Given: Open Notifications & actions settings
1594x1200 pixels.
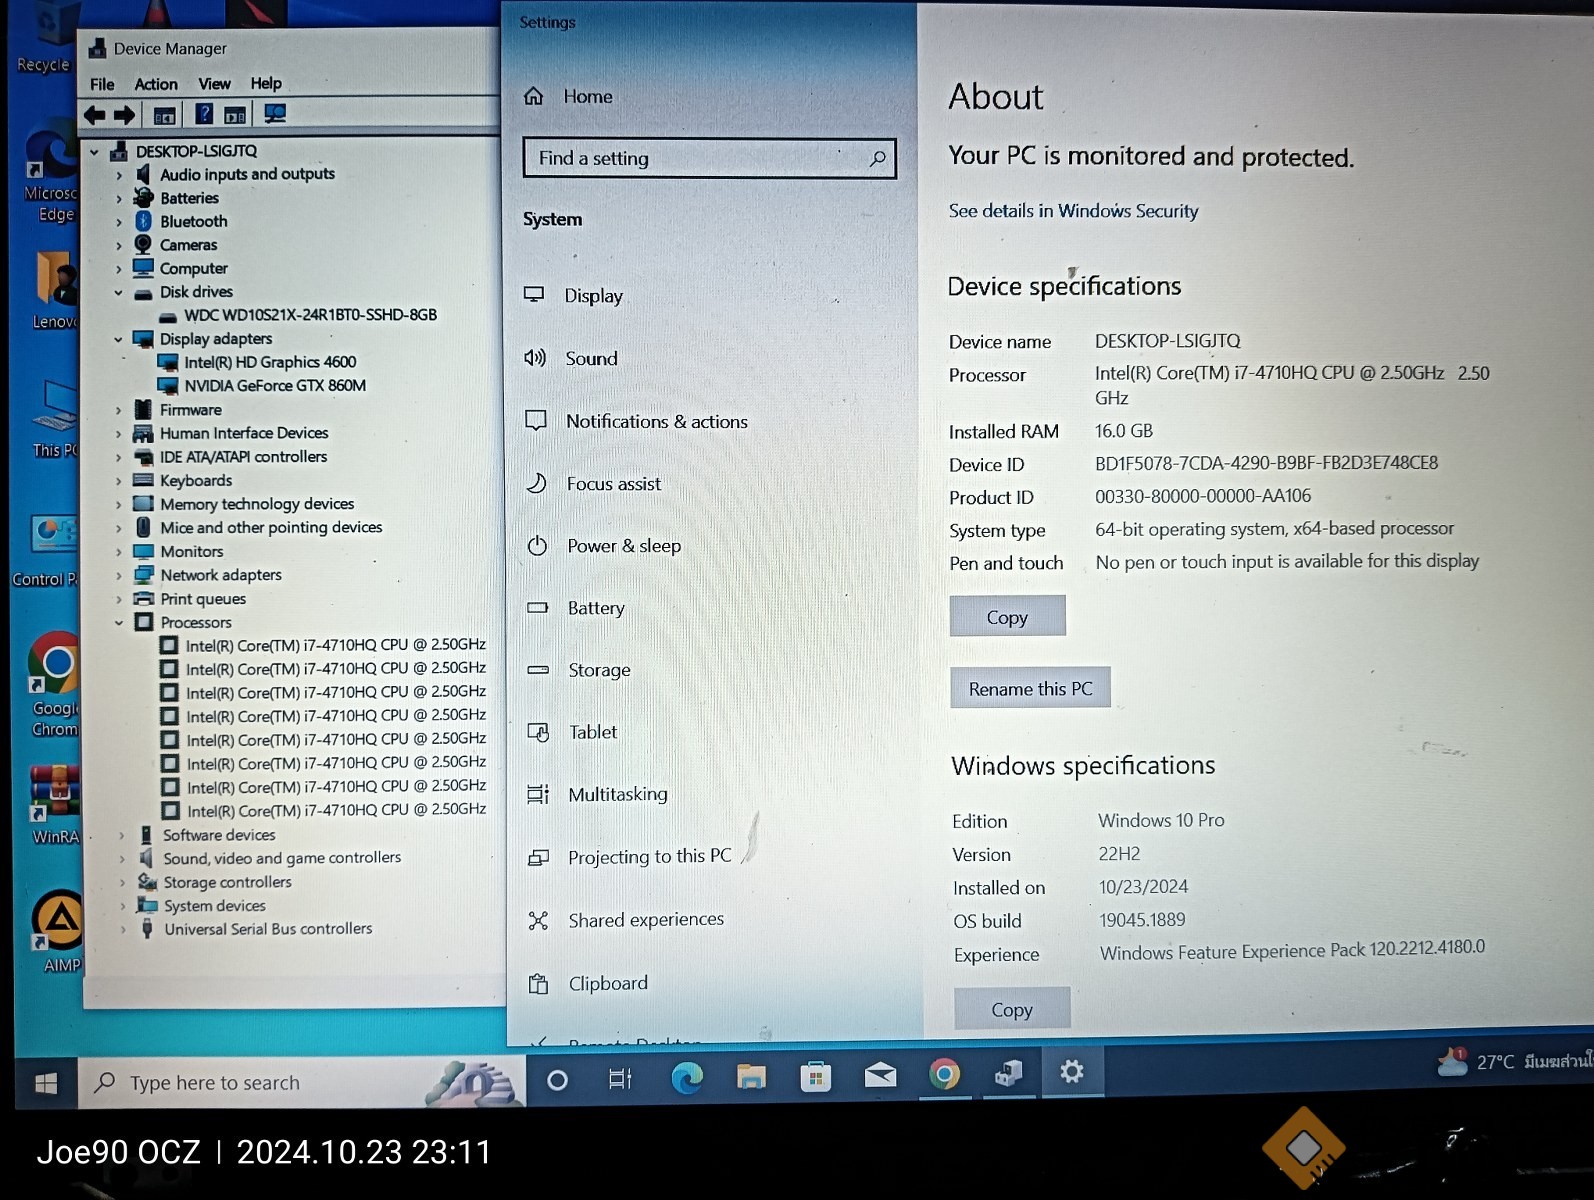Looking at the screenshot, I should pyautogui.click(x=656, y=421).
